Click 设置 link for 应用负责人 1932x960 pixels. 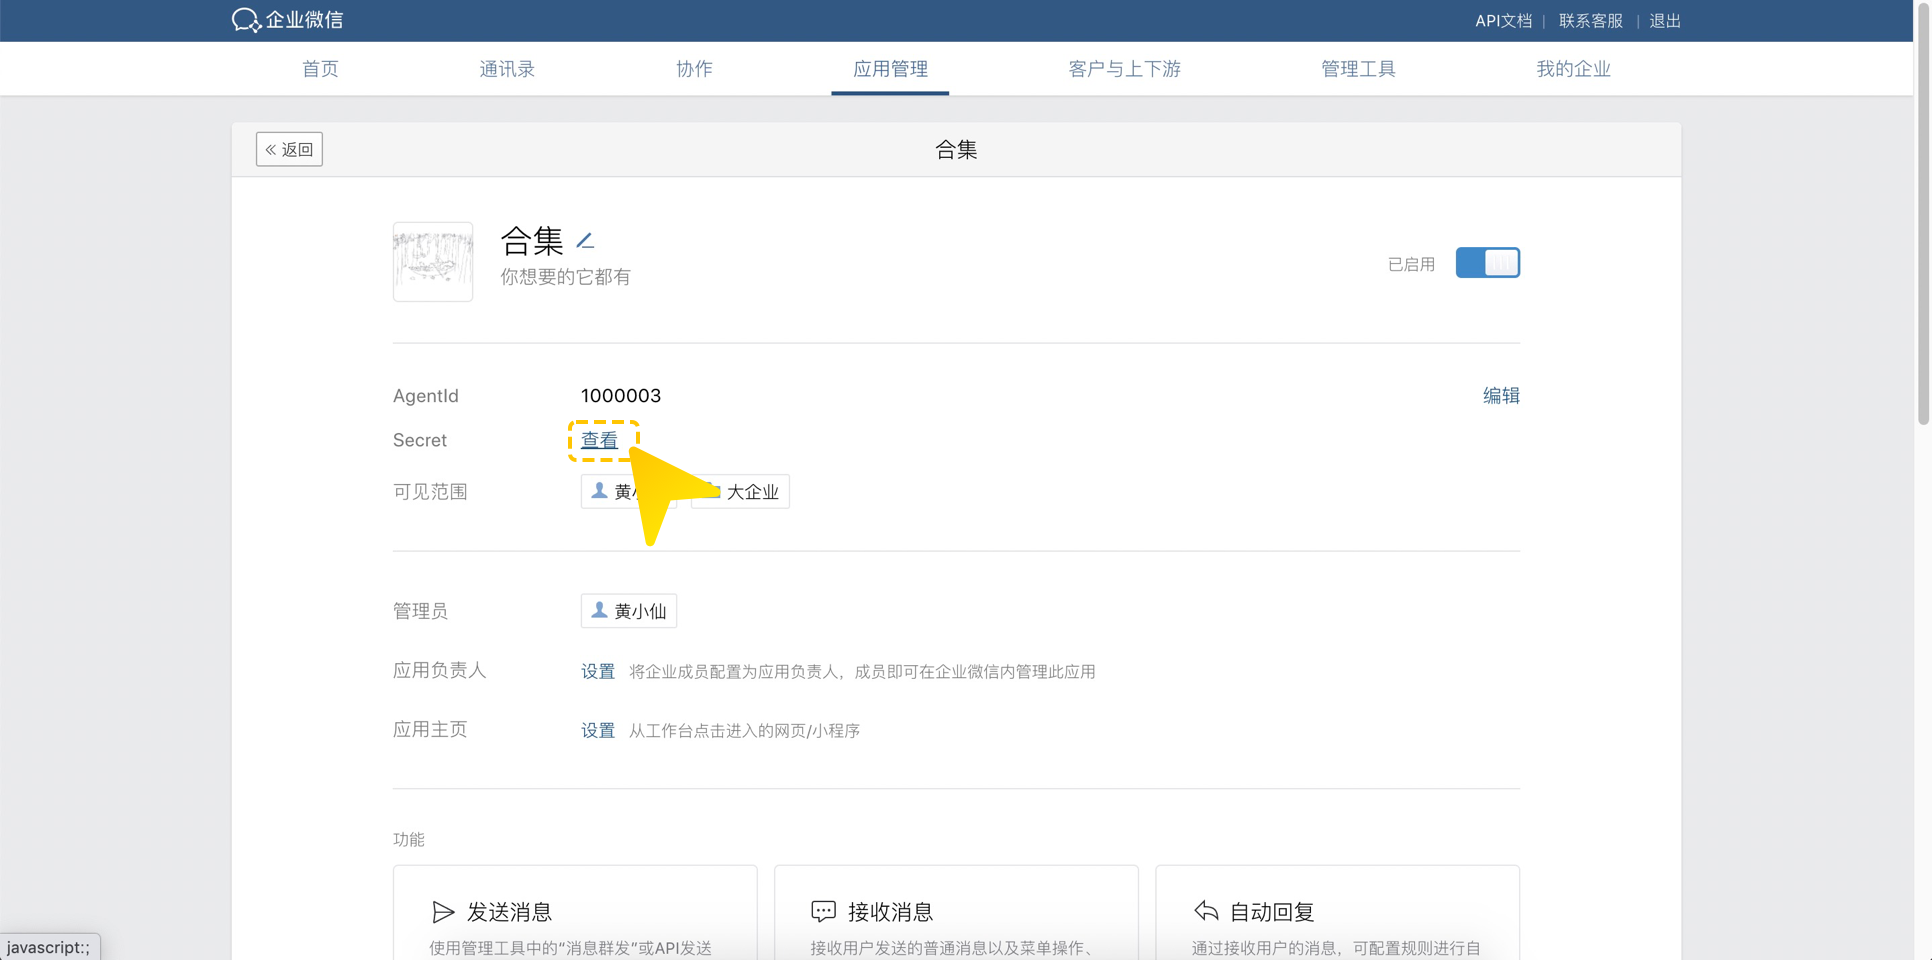[x=598, y=671]
